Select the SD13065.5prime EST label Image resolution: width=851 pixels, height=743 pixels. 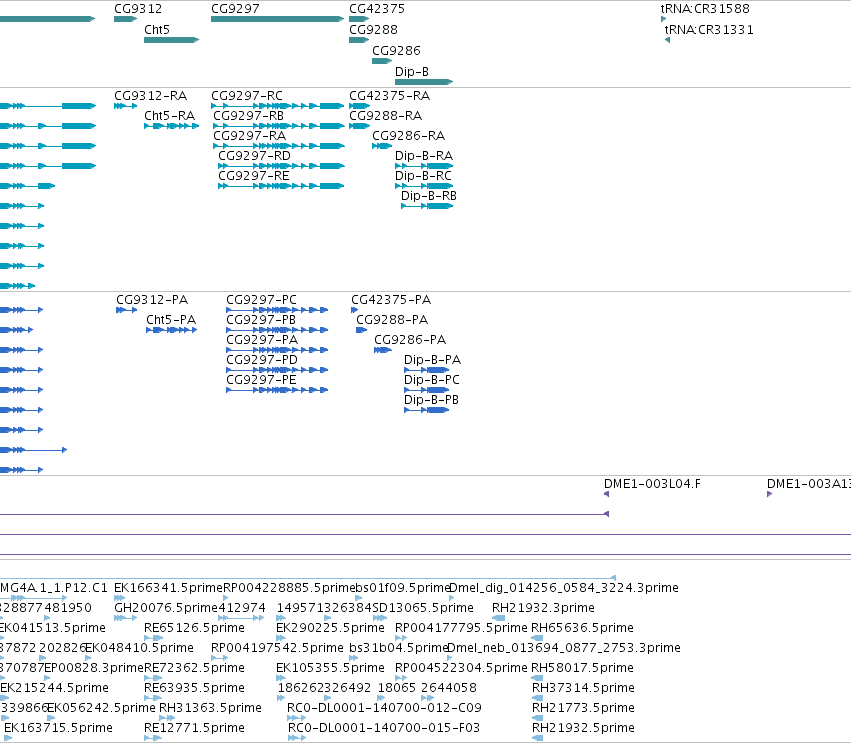click(x=423, y=608)
